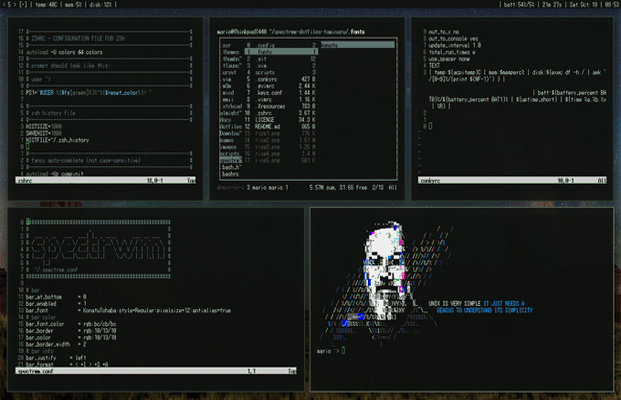Click the PS1 prompt definition line in zshrc
The image size is (621, 400).
click(x=89, y=93)
